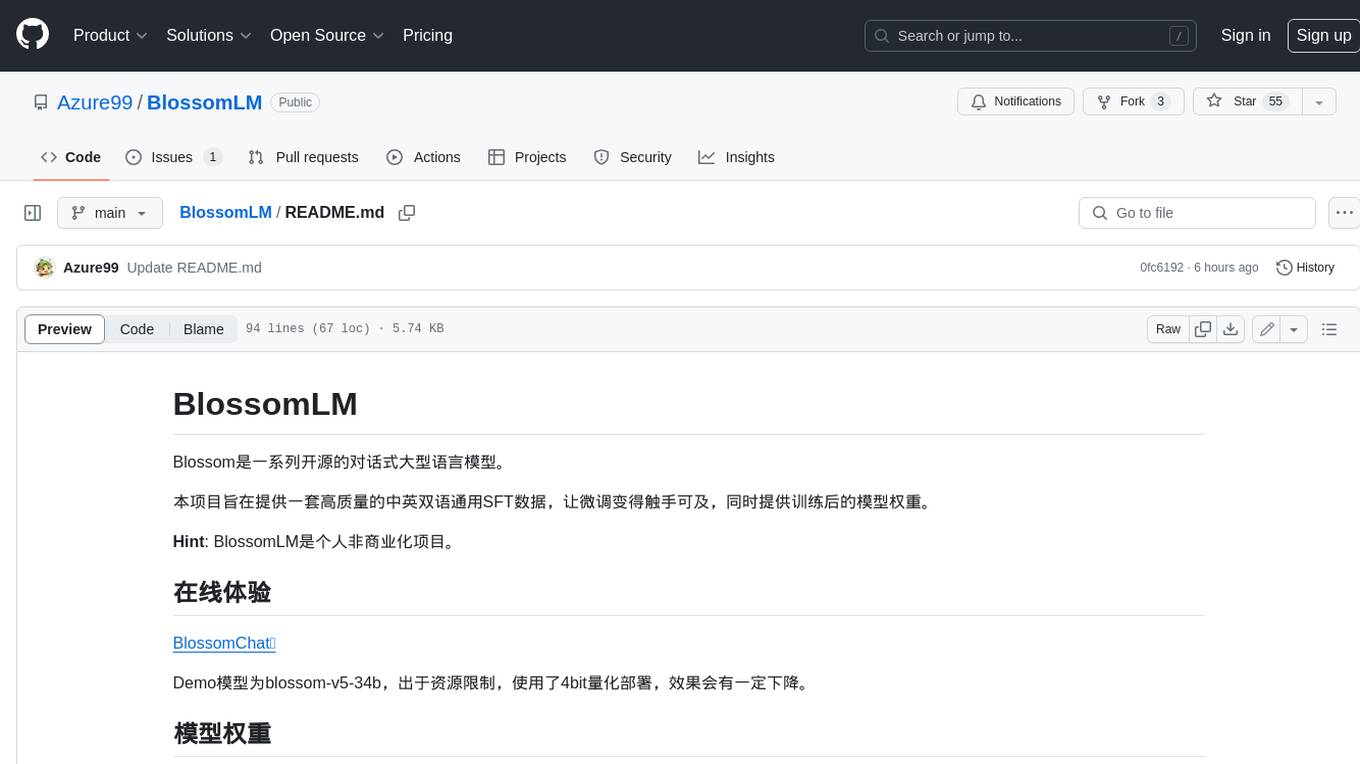Open the more file actions menu
Viewport: 1360px width, 764px height.
(1344, 213)
